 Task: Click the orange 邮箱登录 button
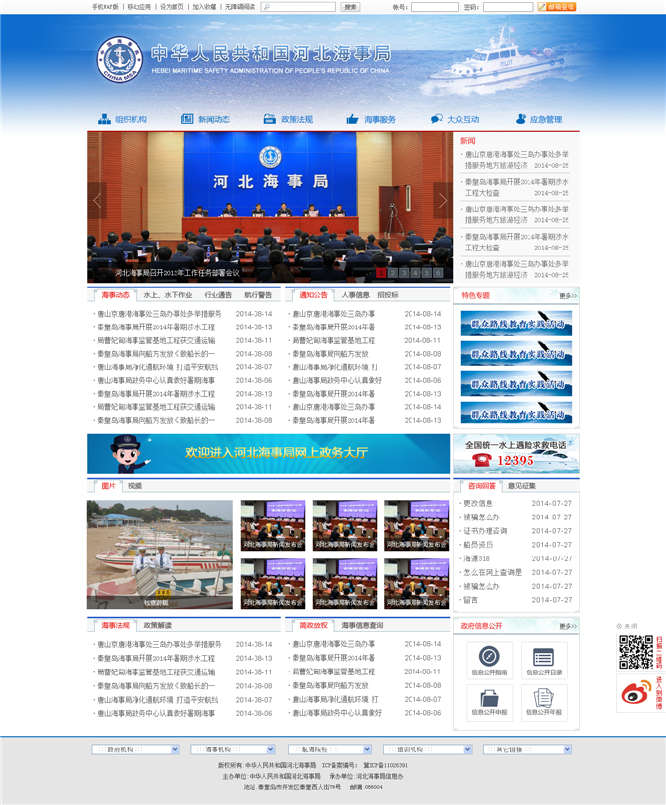click(560, 7)
